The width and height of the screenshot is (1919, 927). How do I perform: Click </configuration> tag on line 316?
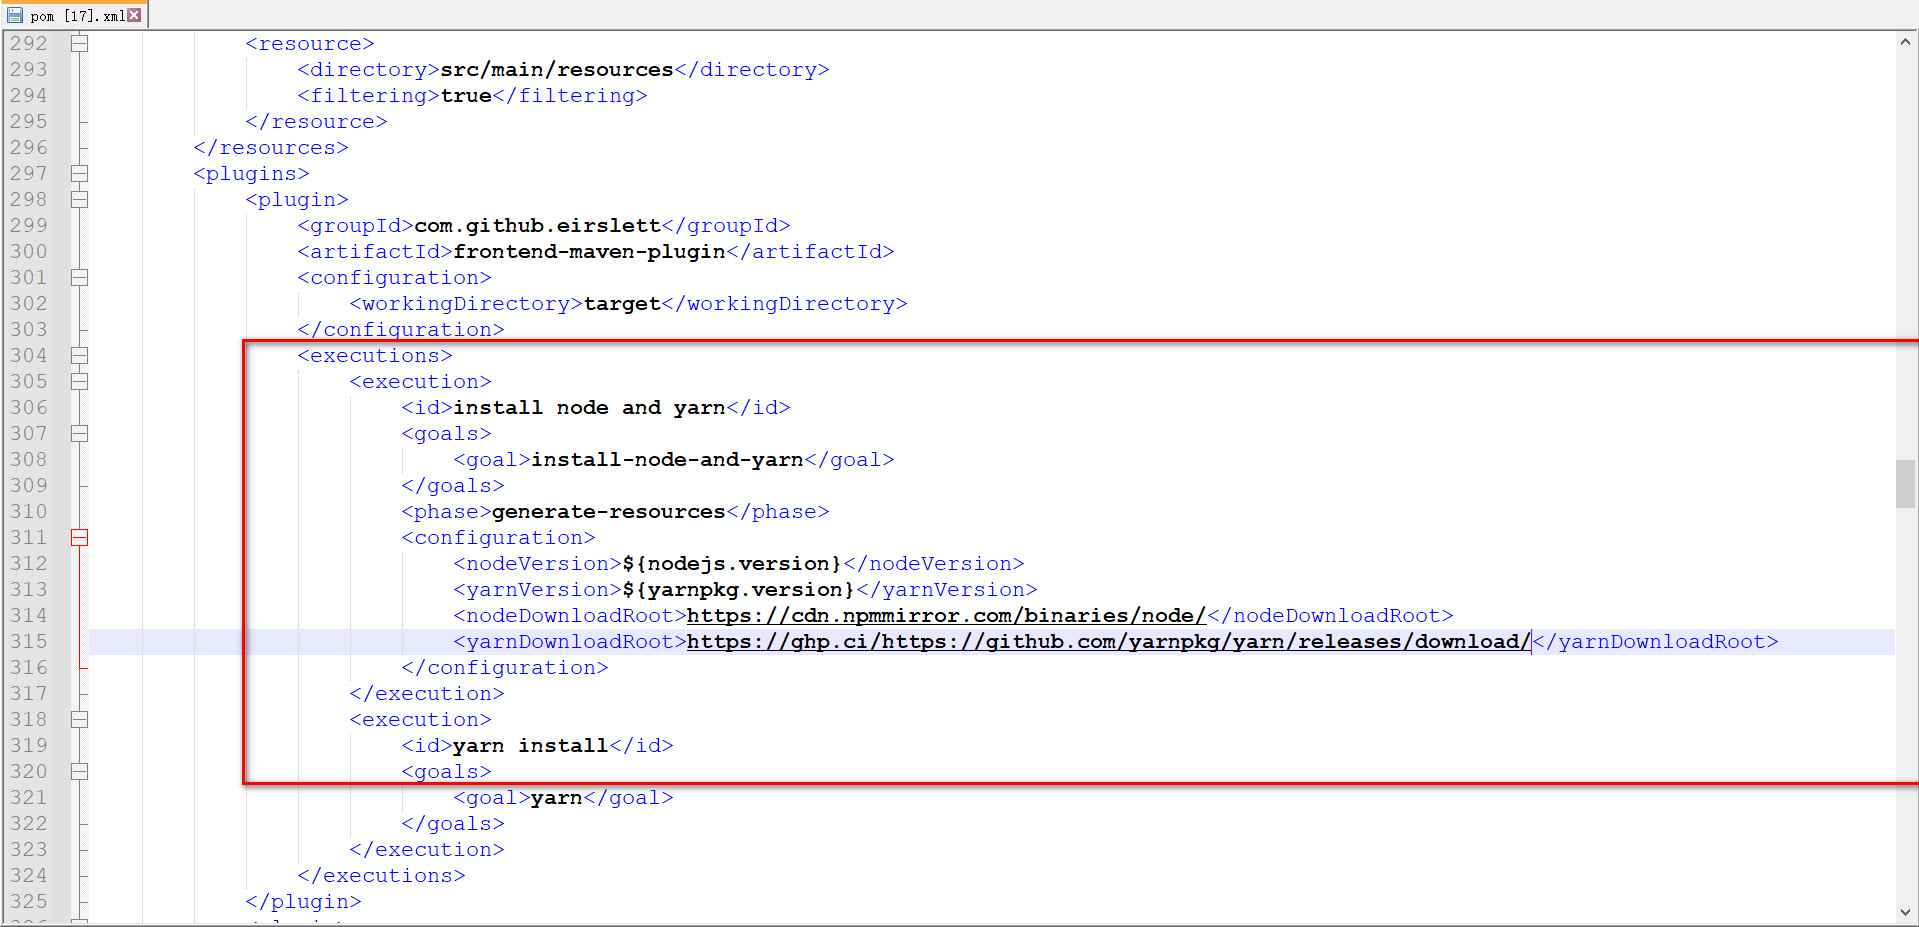(x=505, y=668)
